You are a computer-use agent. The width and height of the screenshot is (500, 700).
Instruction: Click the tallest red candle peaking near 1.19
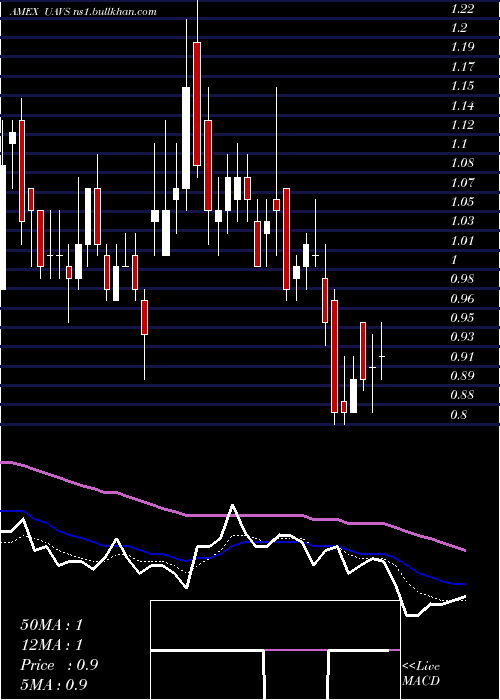(x=197, y=104)
